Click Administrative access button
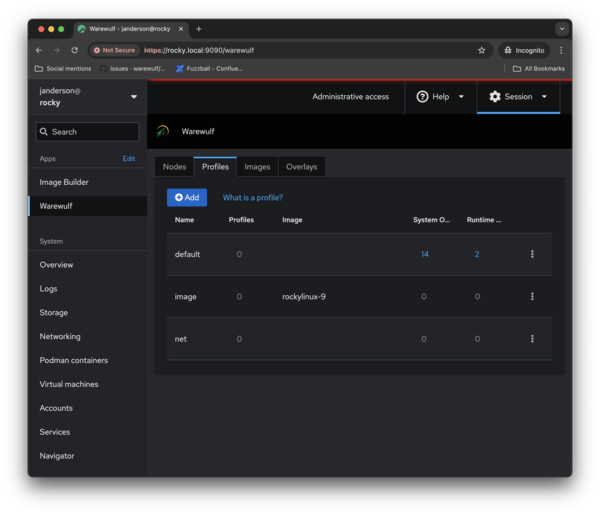This screenshot has width=600, height=514. [351, 96]
